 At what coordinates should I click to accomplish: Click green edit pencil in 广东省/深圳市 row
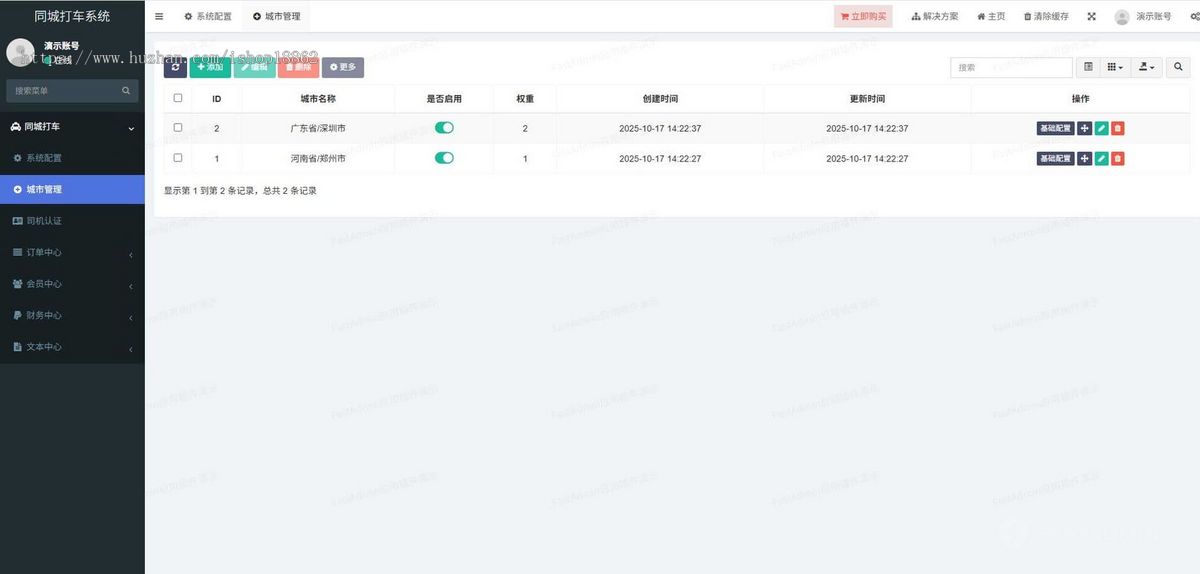pyautogui.click(x=1101, y=128)
